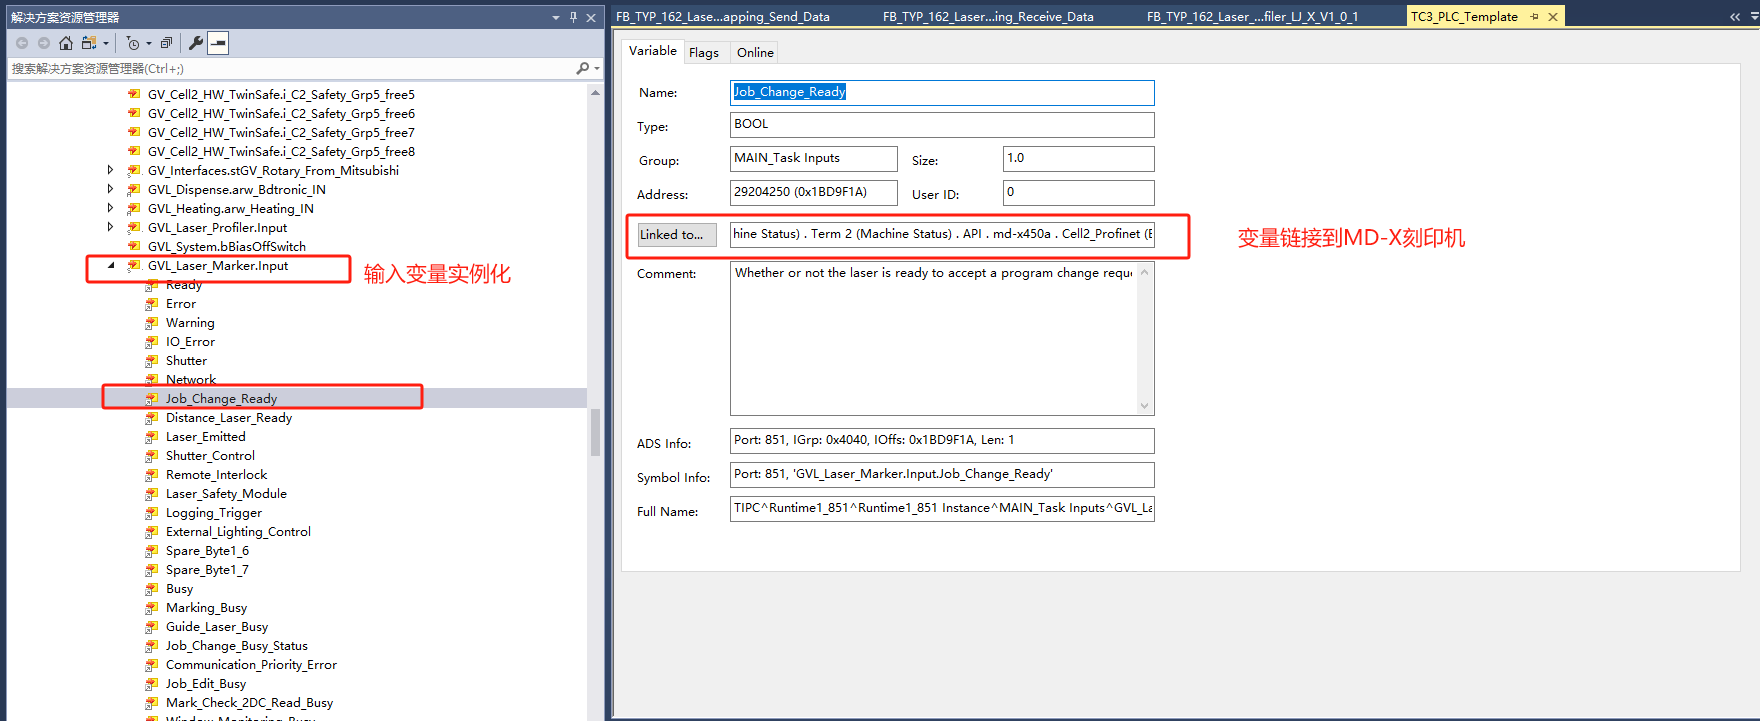The height and width of the screenshot is (721, 1760).
Task: Open Solution Explorer window position dropdown arrow
Action: pos(556,17)
